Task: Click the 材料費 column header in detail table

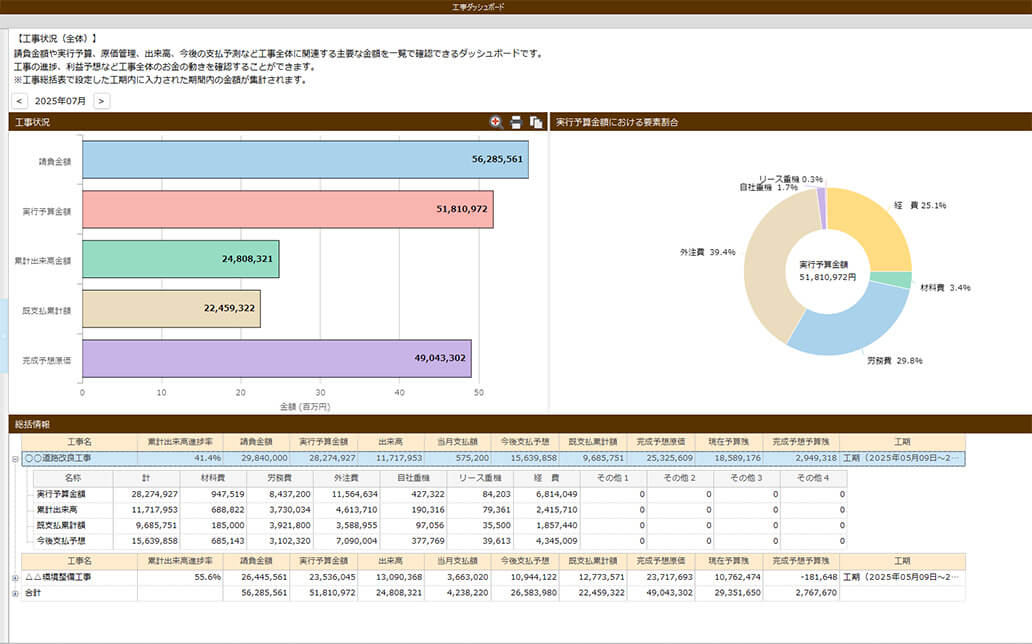Action: click(x=213, y=478)
